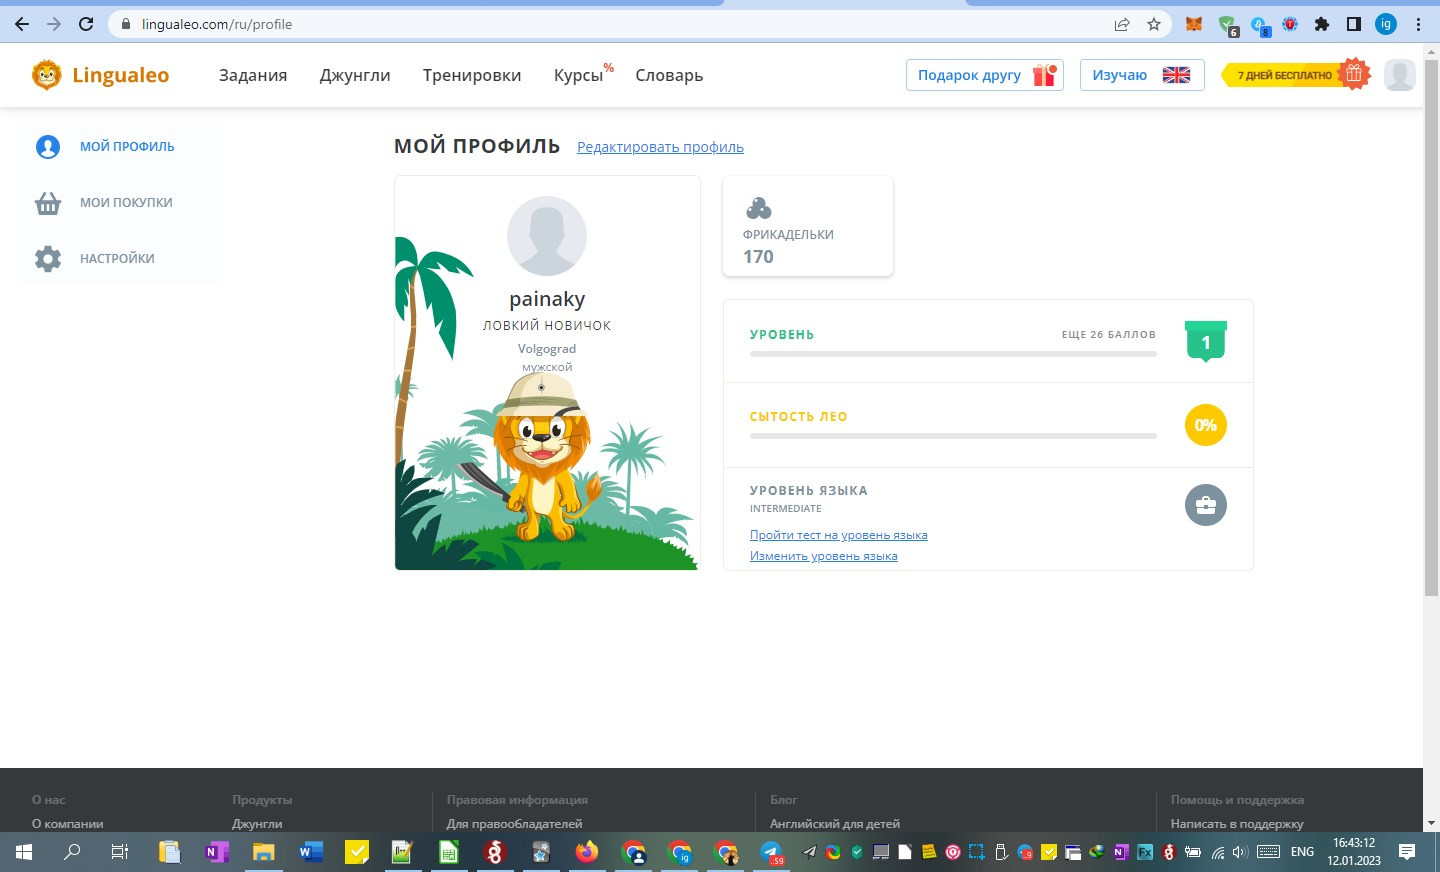
Task: Click the username painaky
Action: pyautogui.click(x=547, y=299)
